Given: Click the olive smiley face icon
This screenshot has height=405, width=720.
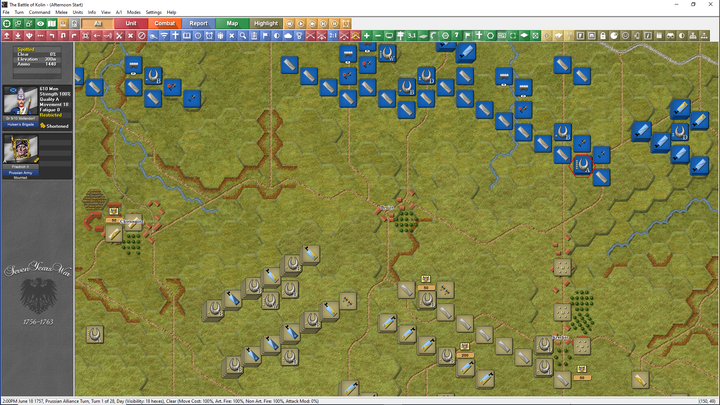Looking at the screenshot, I should pyautogui.click(x=625, y=35).
